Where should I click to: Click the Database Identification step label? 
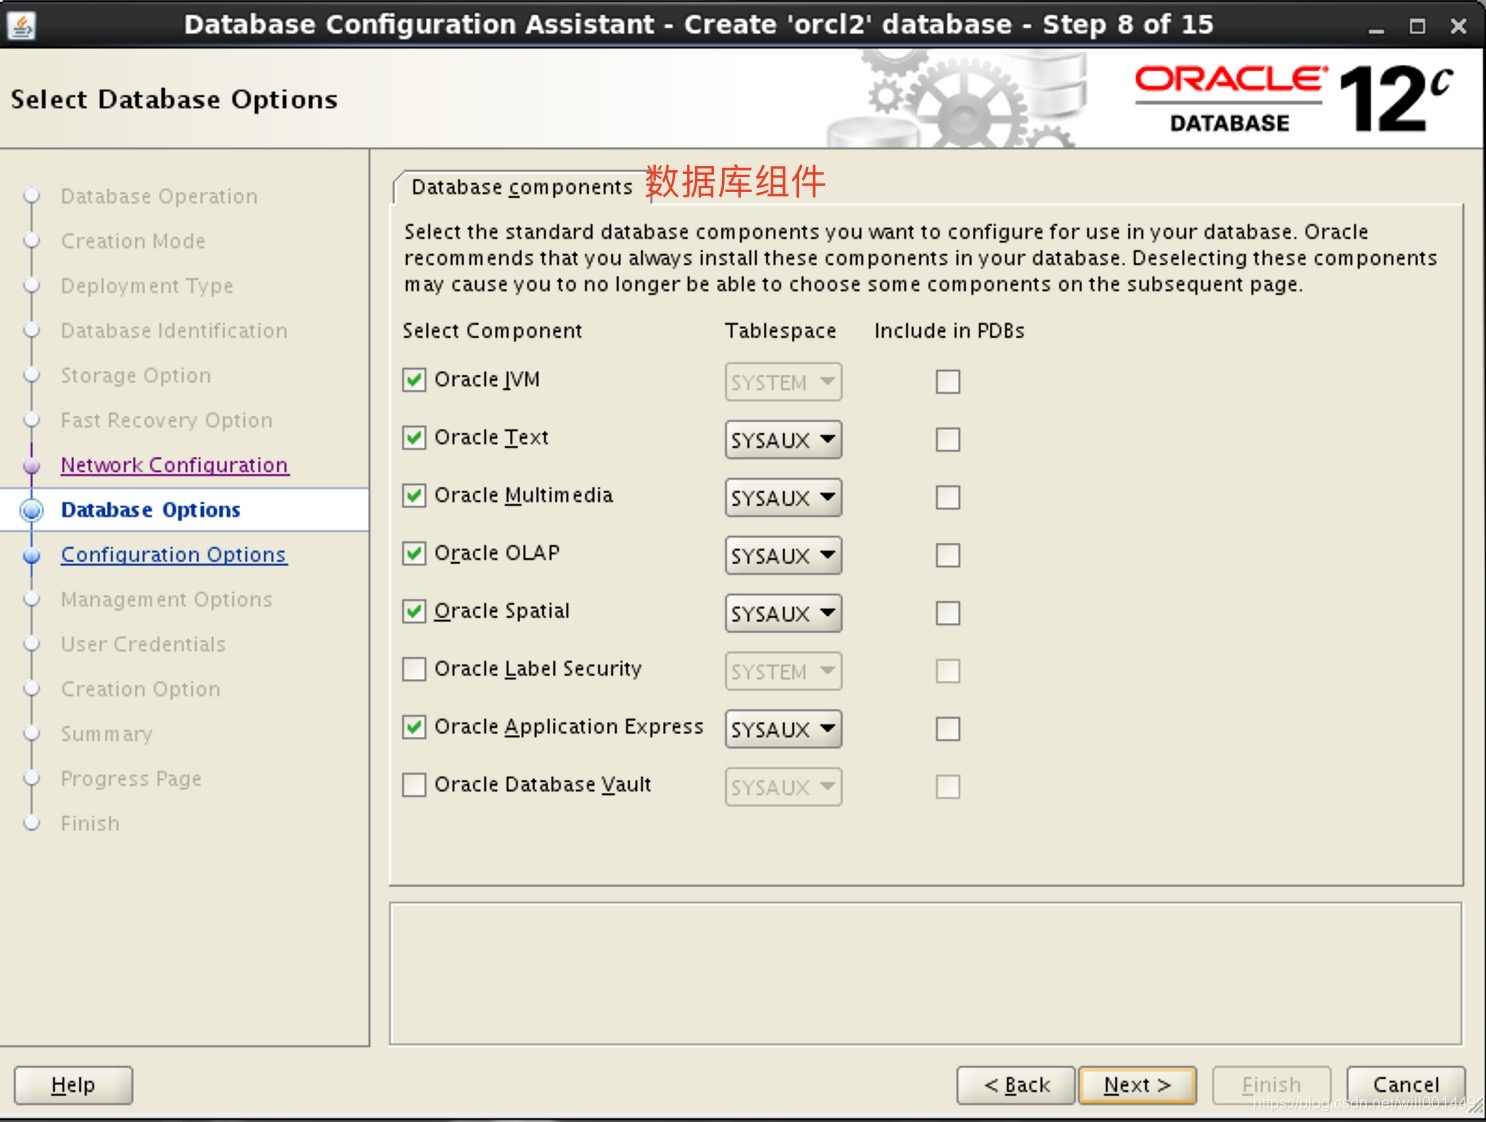coord(174,331)
